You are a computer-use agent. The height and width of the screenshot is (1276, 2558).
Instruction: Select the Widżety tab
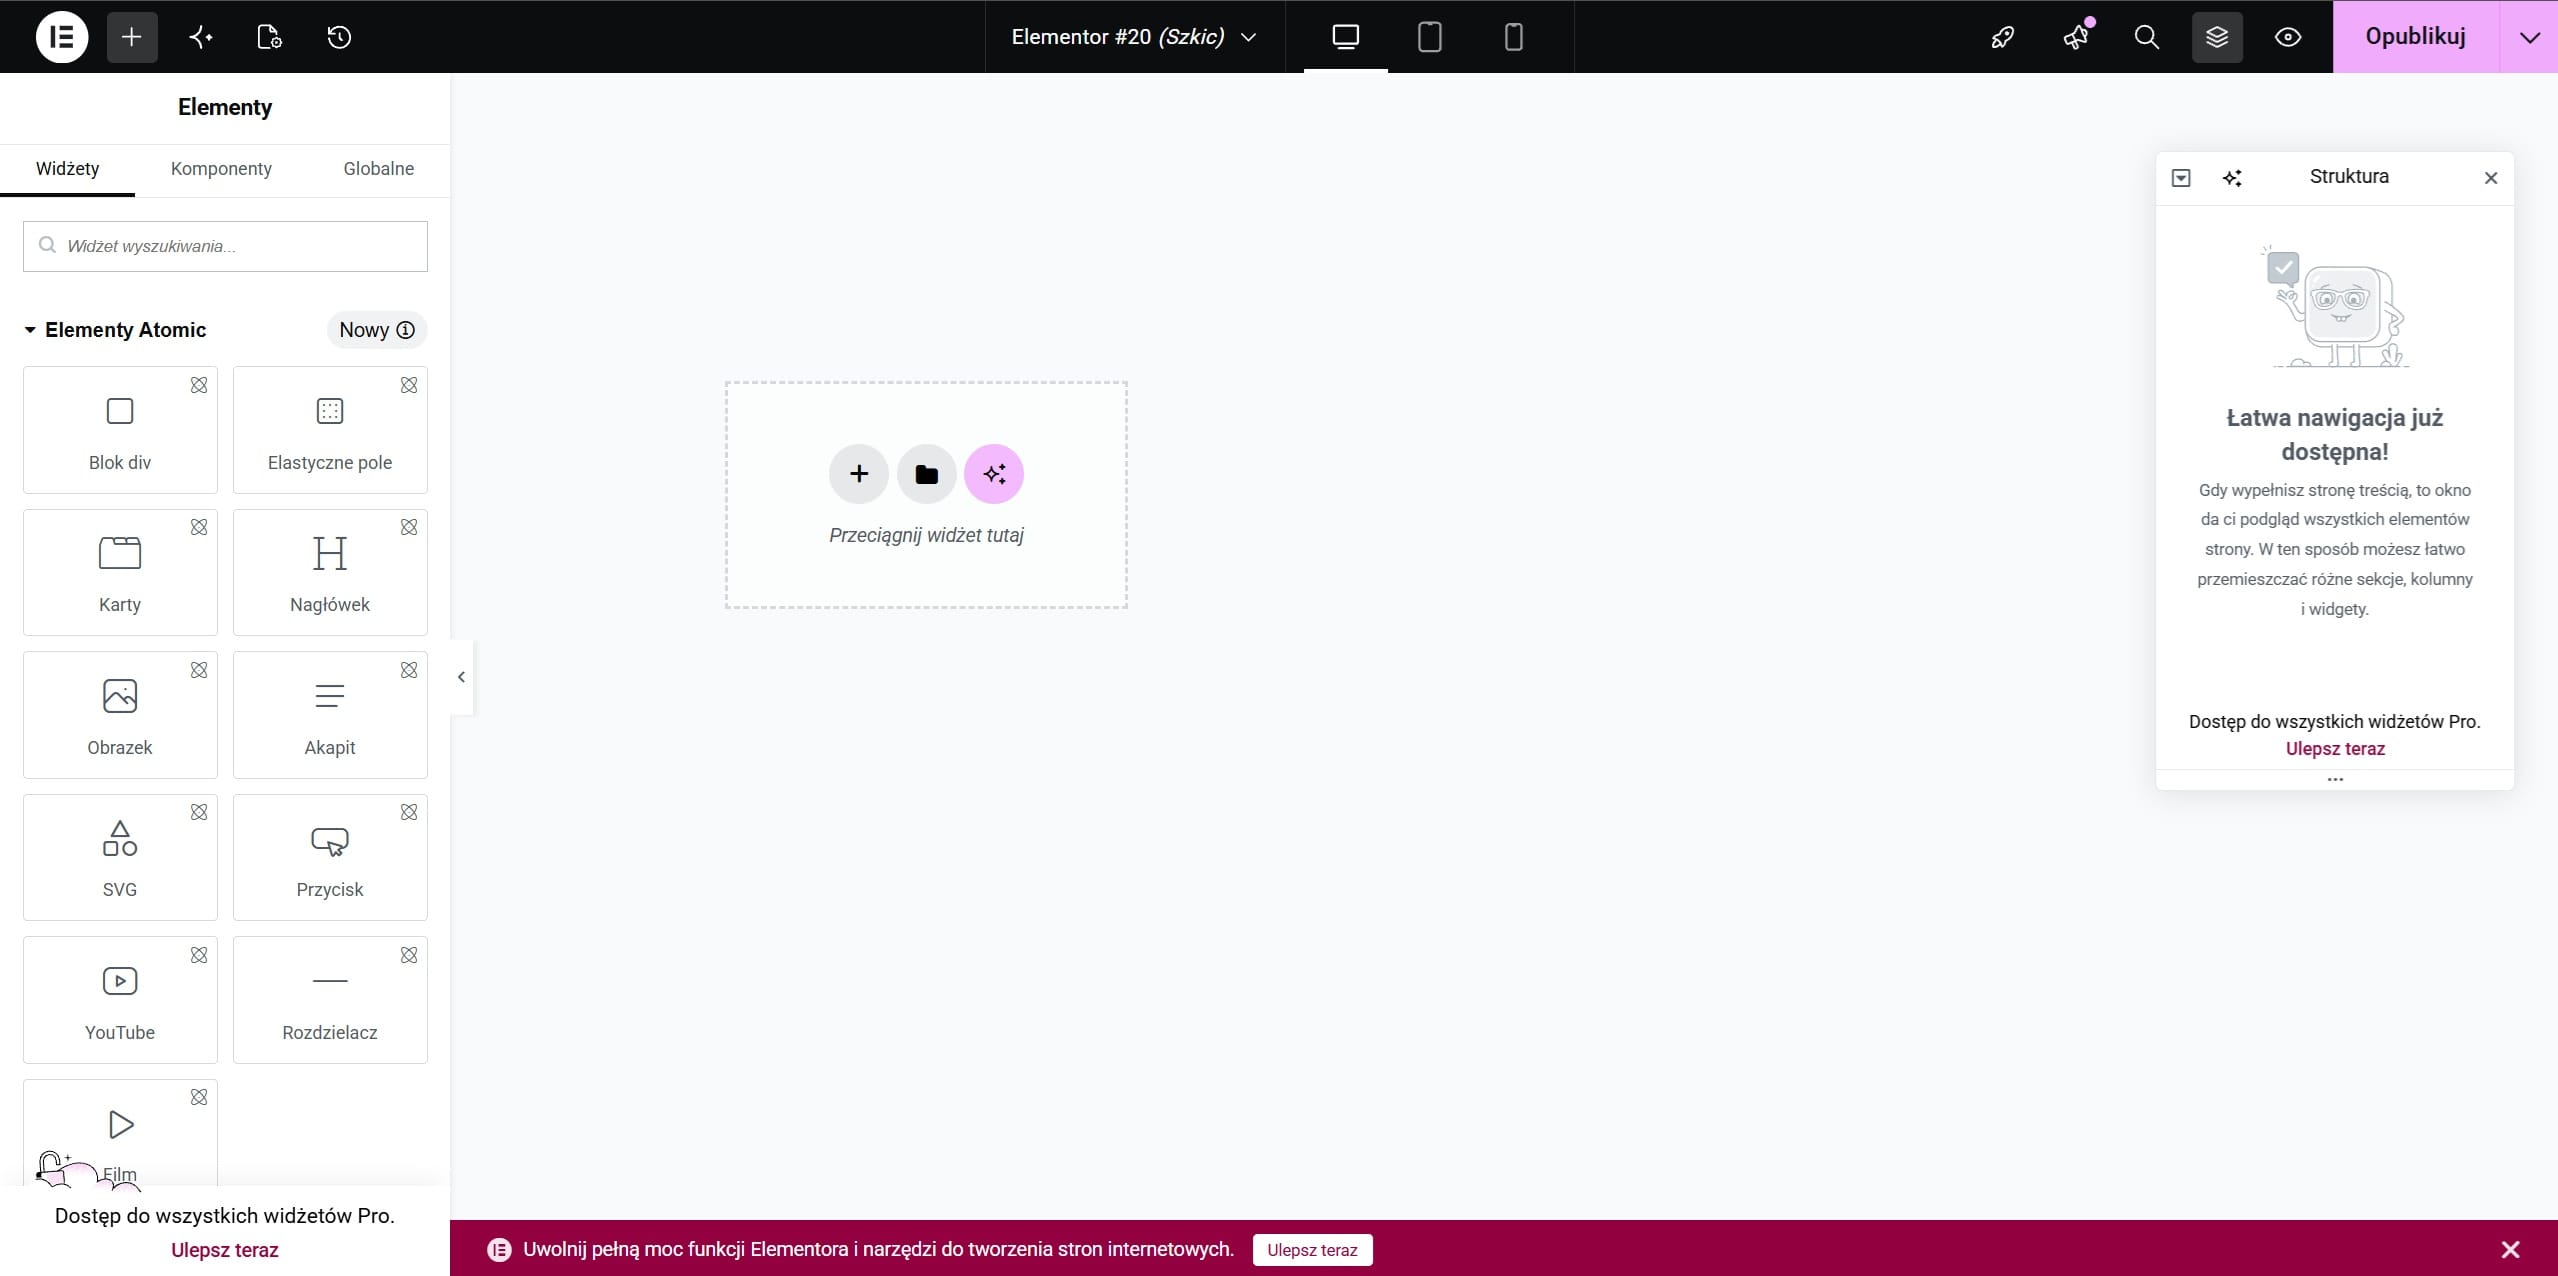67,168
